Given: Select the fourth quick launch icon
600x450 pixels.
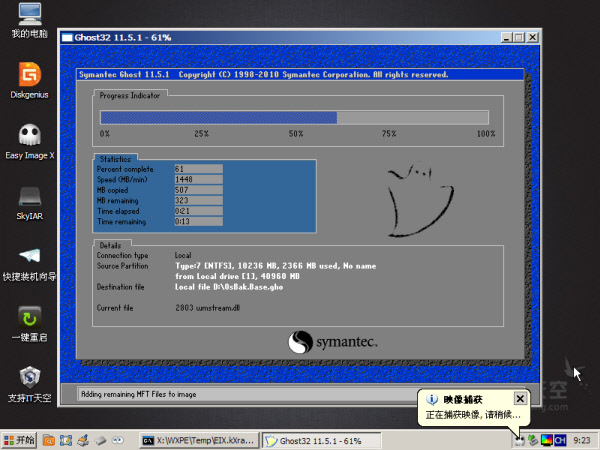Looking at the screenshot, I should click(100, 440).
